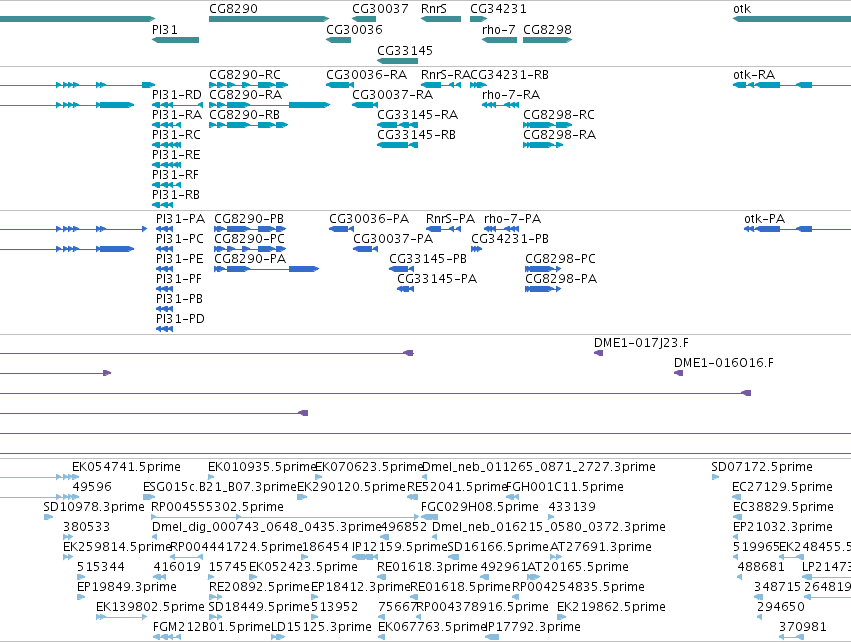The image size is (851, 642).
Task: Click the SD07172.5prime EST label
Action: [x=761, y=467]
